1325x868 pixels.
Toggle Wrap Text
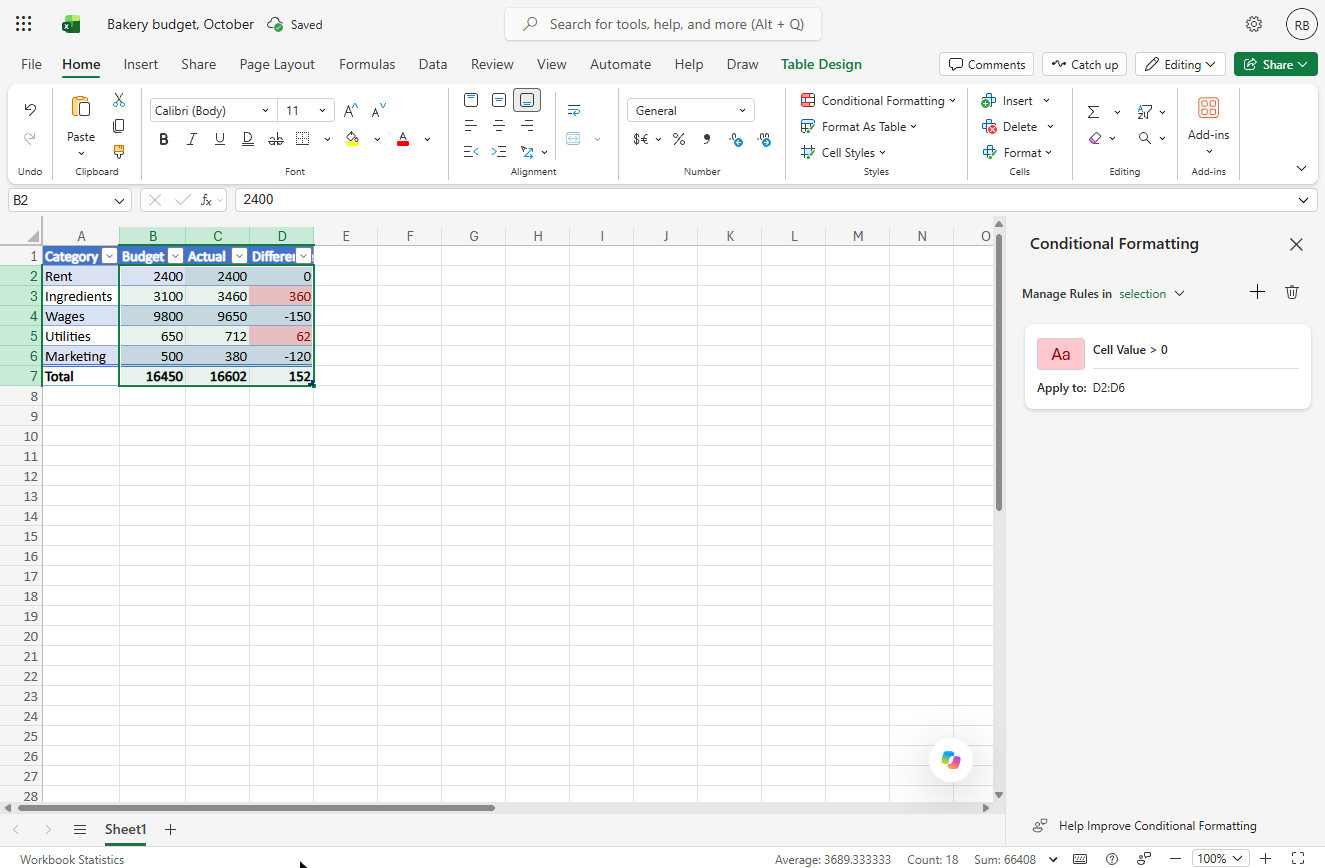tap(574, 110)
